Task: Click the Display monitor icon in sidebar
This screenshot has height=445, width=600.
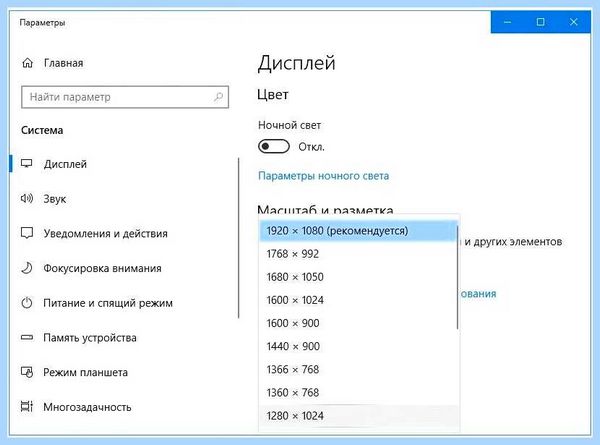Action: click(27, 164)
